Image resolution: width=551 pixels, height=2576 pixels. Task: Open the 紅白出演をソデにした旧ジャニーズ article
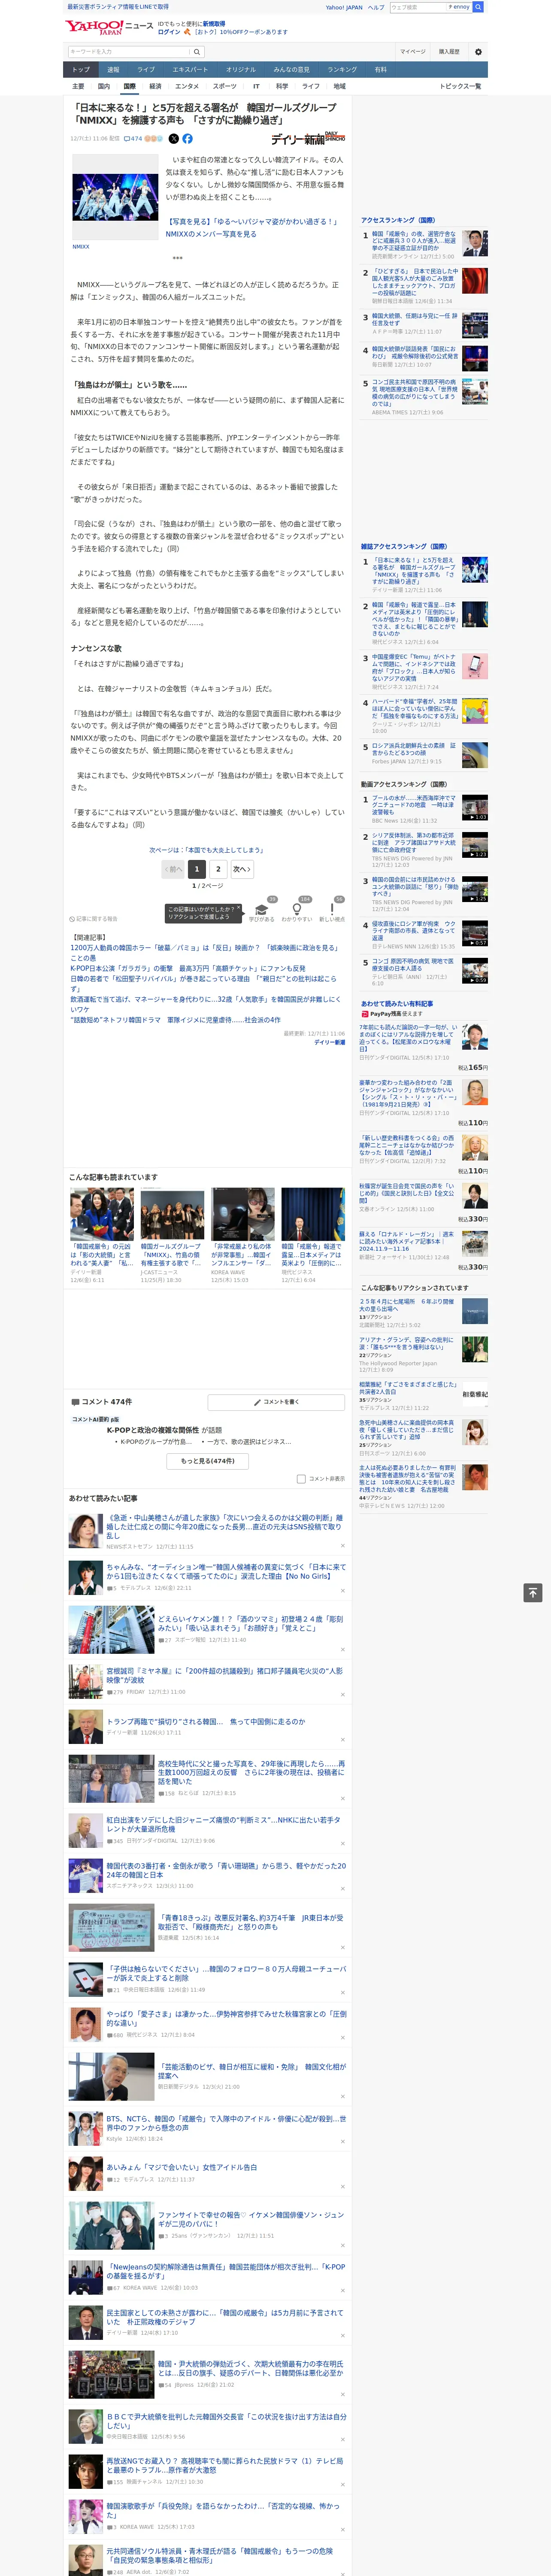223,1825
